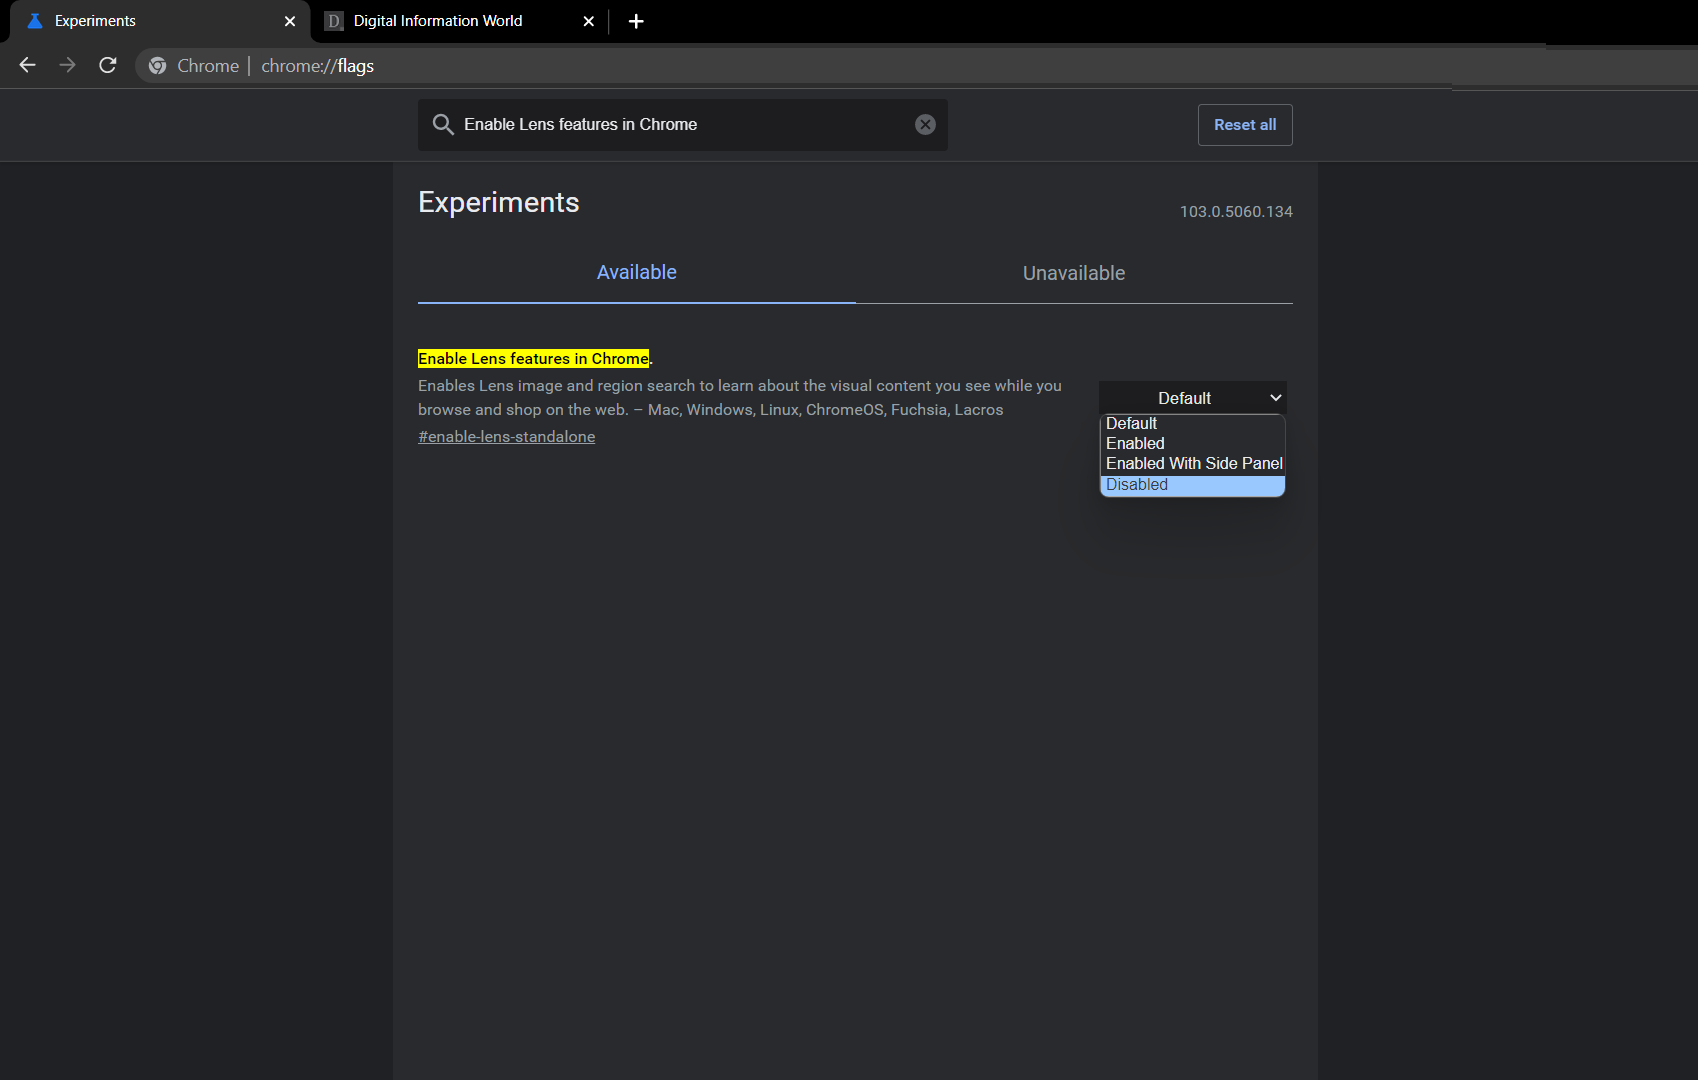Choose Disabled in the dropdown list
This screenshot has height=1080, width=1698.
(1192, 485)
